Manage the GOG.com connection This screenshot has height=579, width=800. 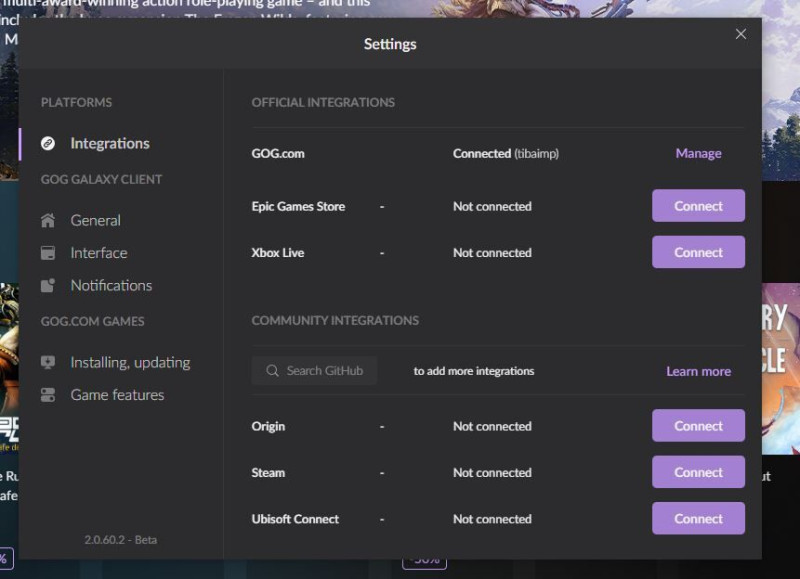point(698,154)
